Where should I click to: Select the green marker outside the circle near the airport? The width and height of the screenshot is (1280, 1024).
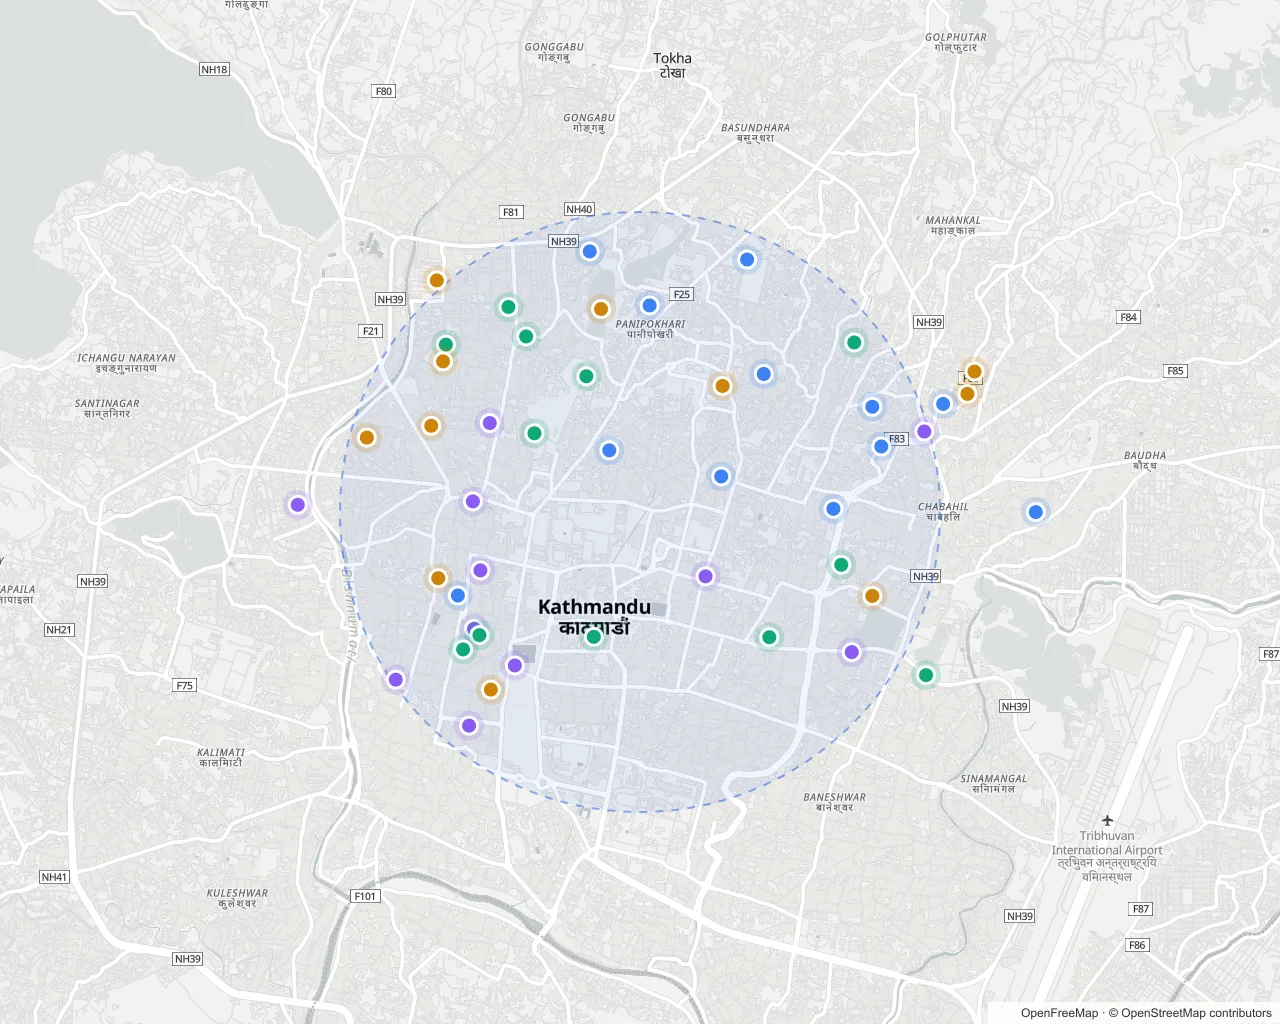926,675
